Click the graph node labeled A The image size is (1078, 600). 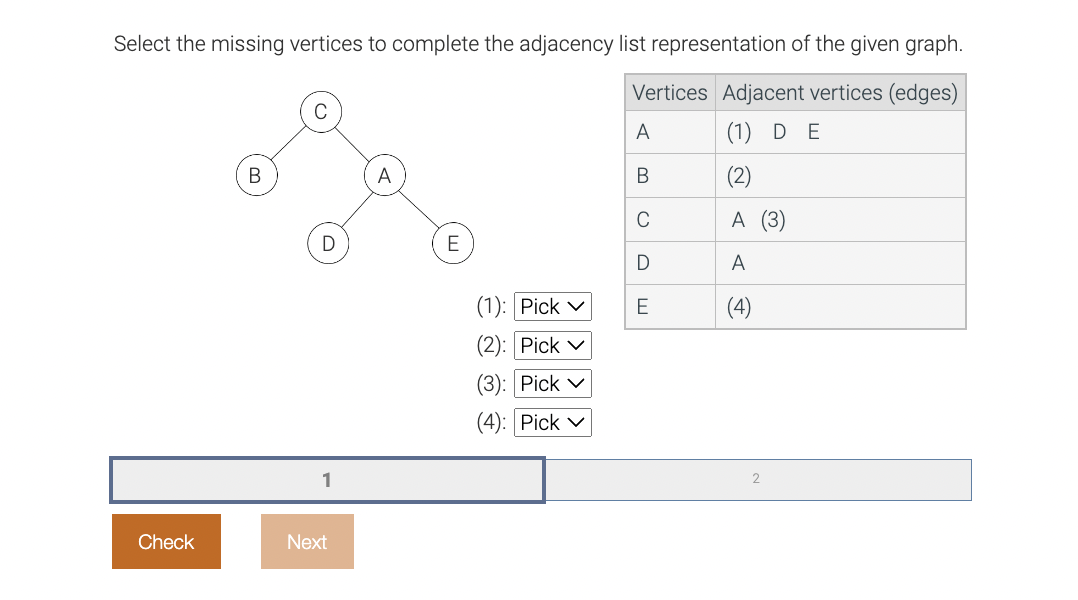385,175
